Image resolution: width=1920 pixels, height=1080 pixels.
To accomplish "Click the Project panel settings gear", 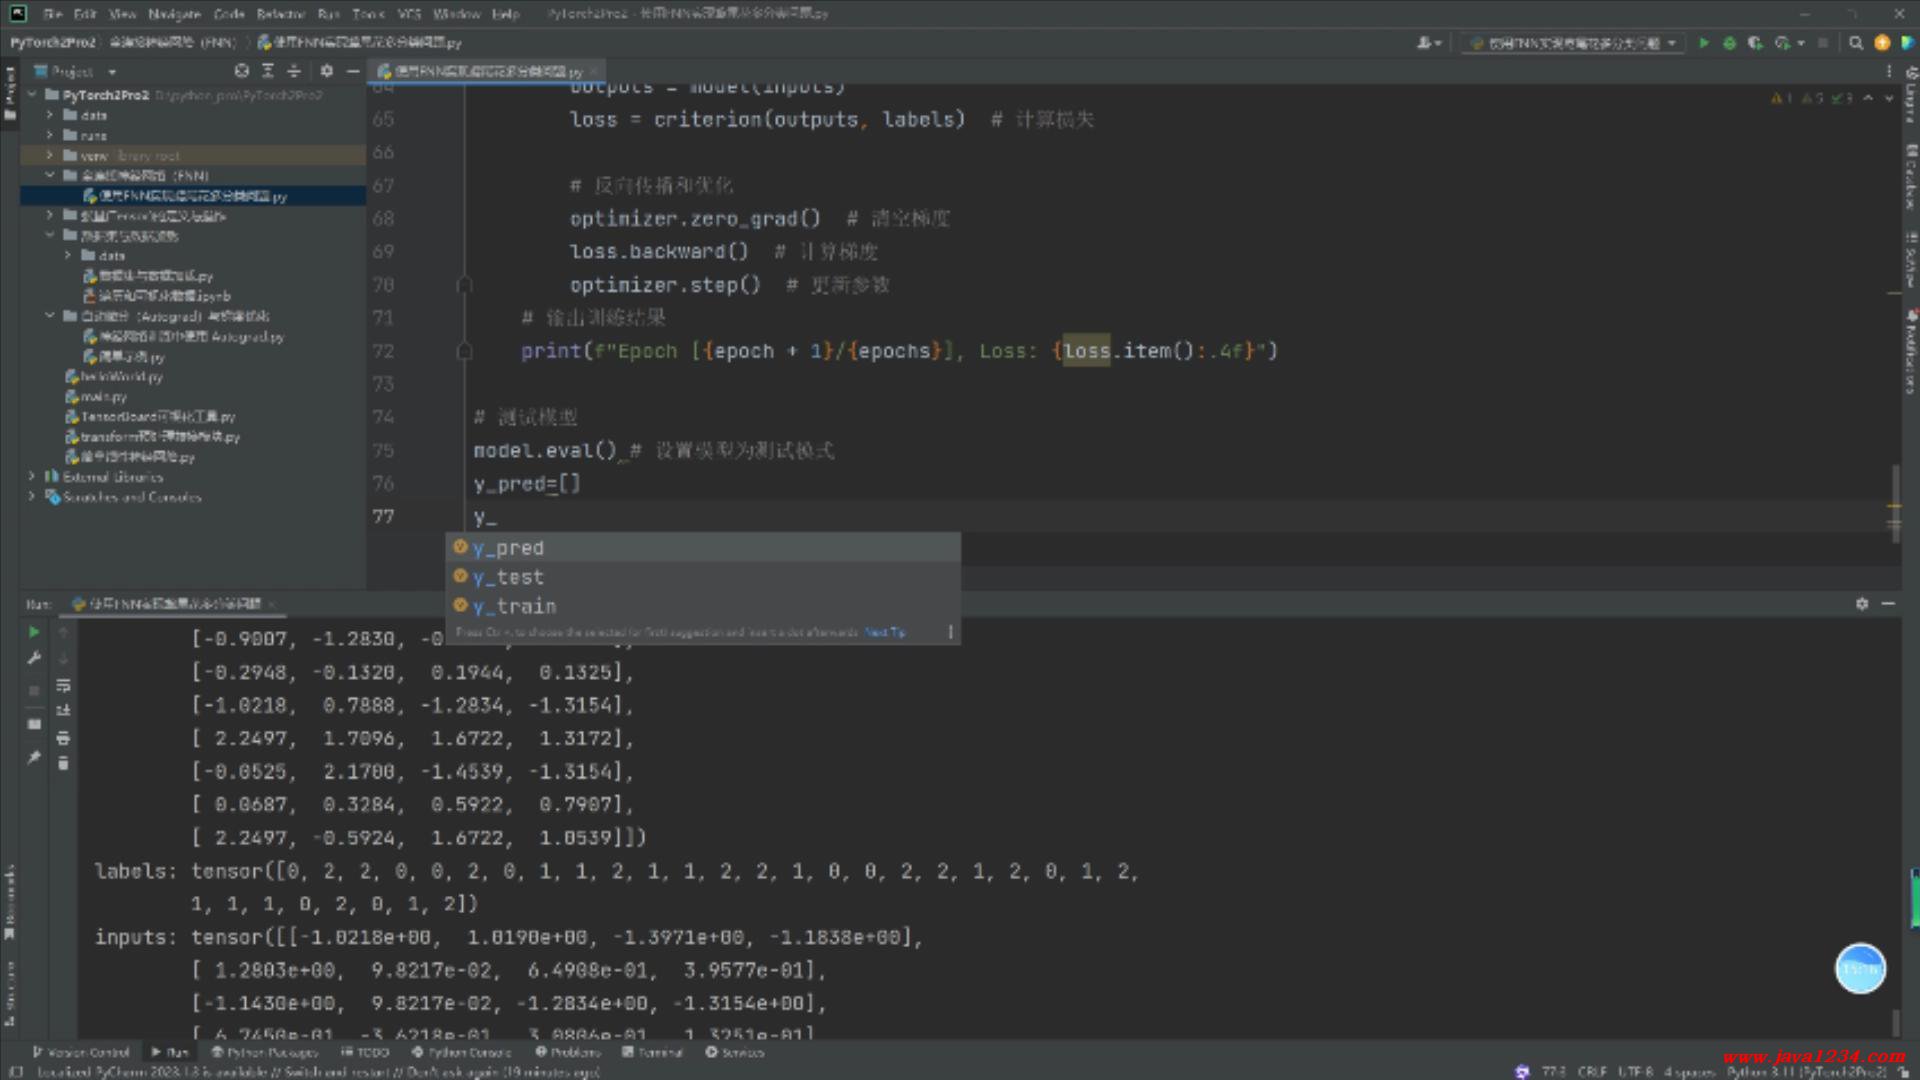I will pos(326,71).
